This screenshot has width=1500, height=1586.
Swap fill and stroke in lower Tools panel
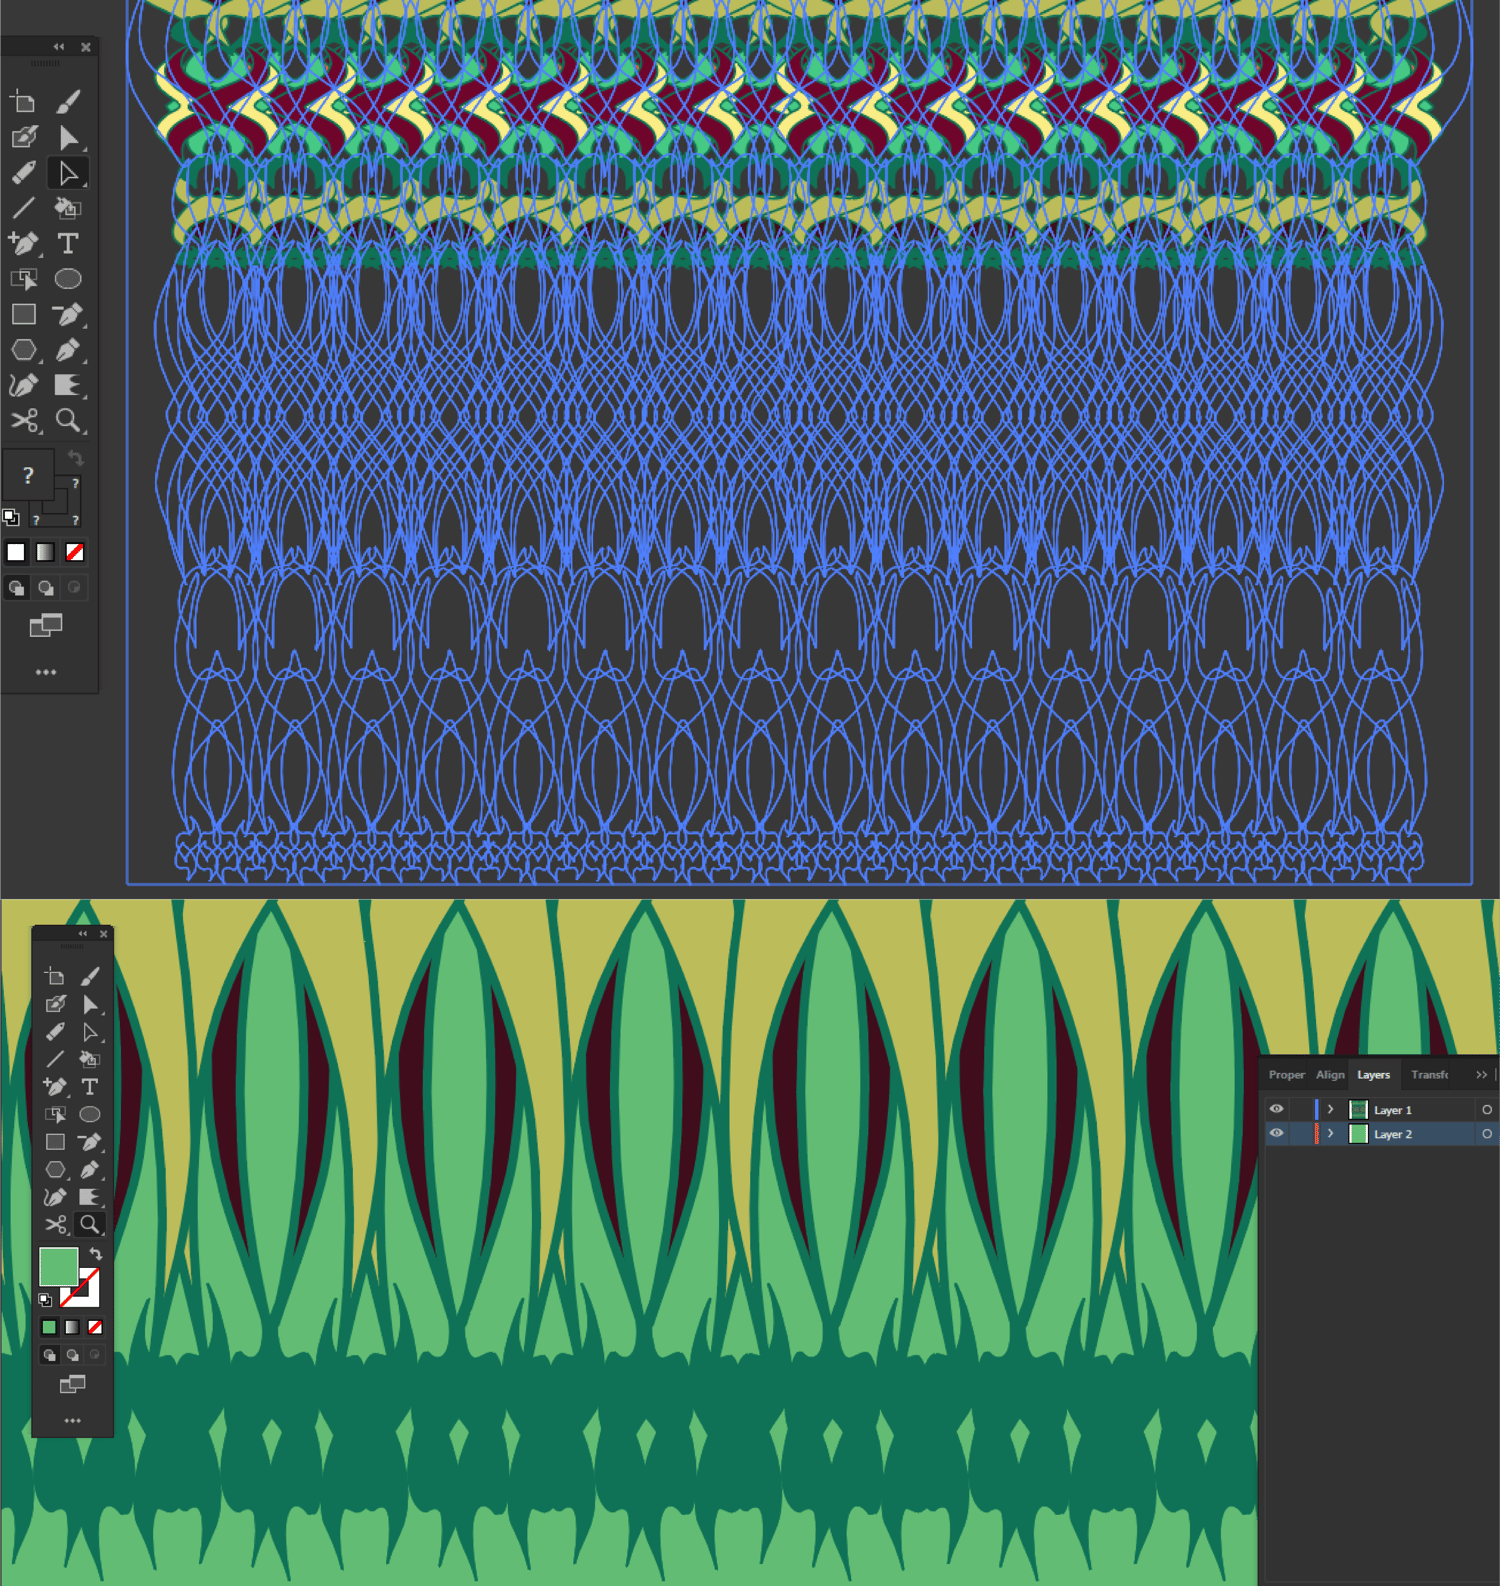point(96,1253)
